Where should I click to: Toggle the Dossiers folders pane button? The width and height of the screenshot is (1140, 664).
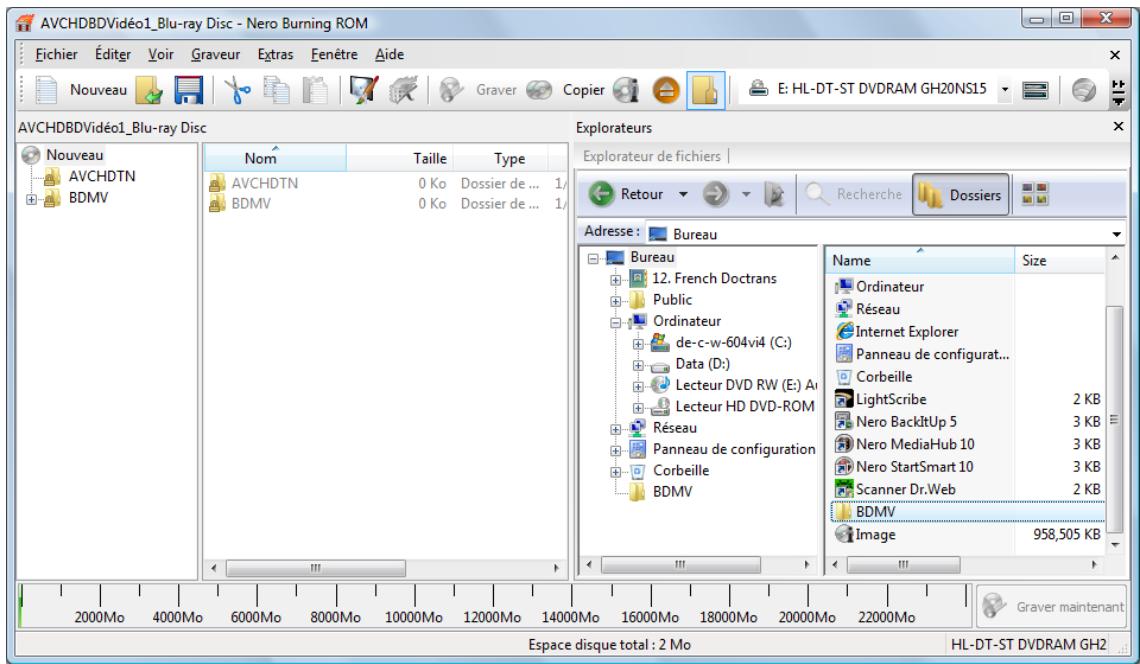[960, 194]
